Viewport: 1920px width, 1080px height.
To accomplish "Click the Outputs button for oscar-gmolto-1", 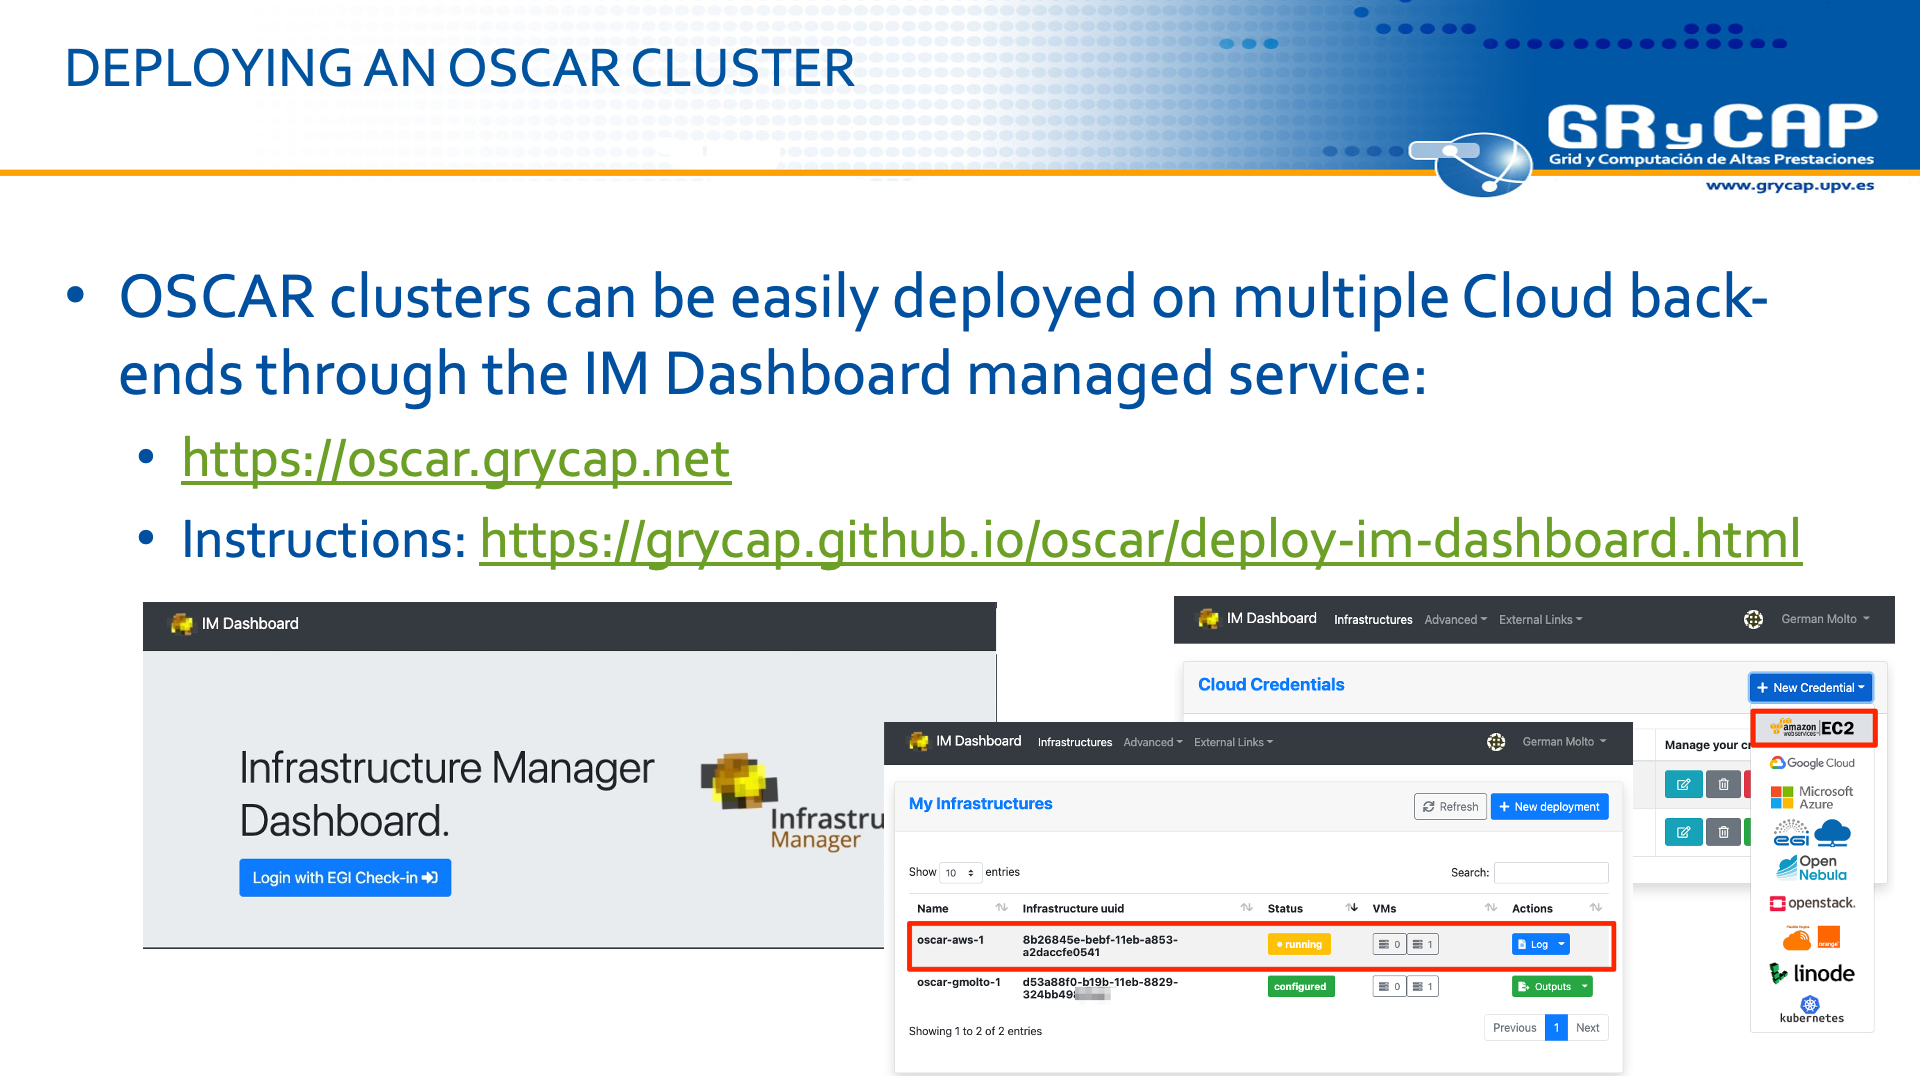I will pos(1544,987).
